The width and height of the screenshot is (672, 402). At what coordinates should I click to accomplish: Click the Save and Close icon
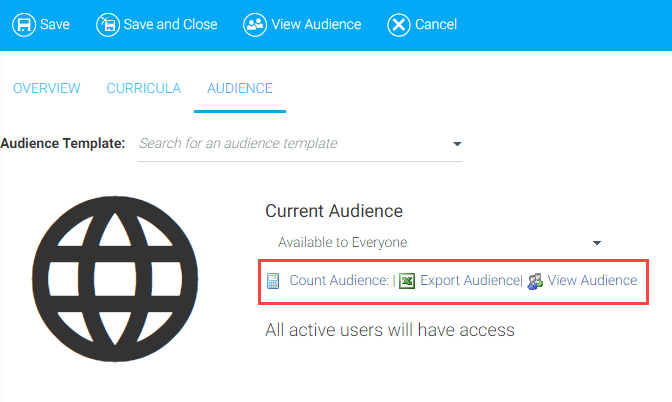click(107, 24)
